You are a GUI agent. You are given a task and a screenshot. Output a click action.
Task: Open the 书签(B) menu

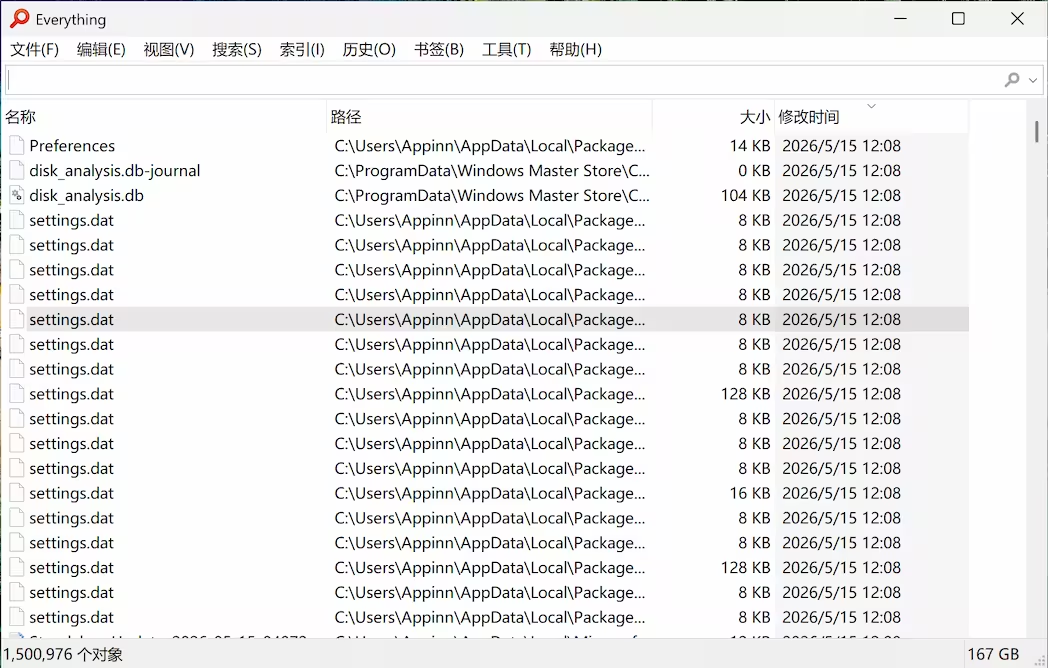[x=438, y=49]
